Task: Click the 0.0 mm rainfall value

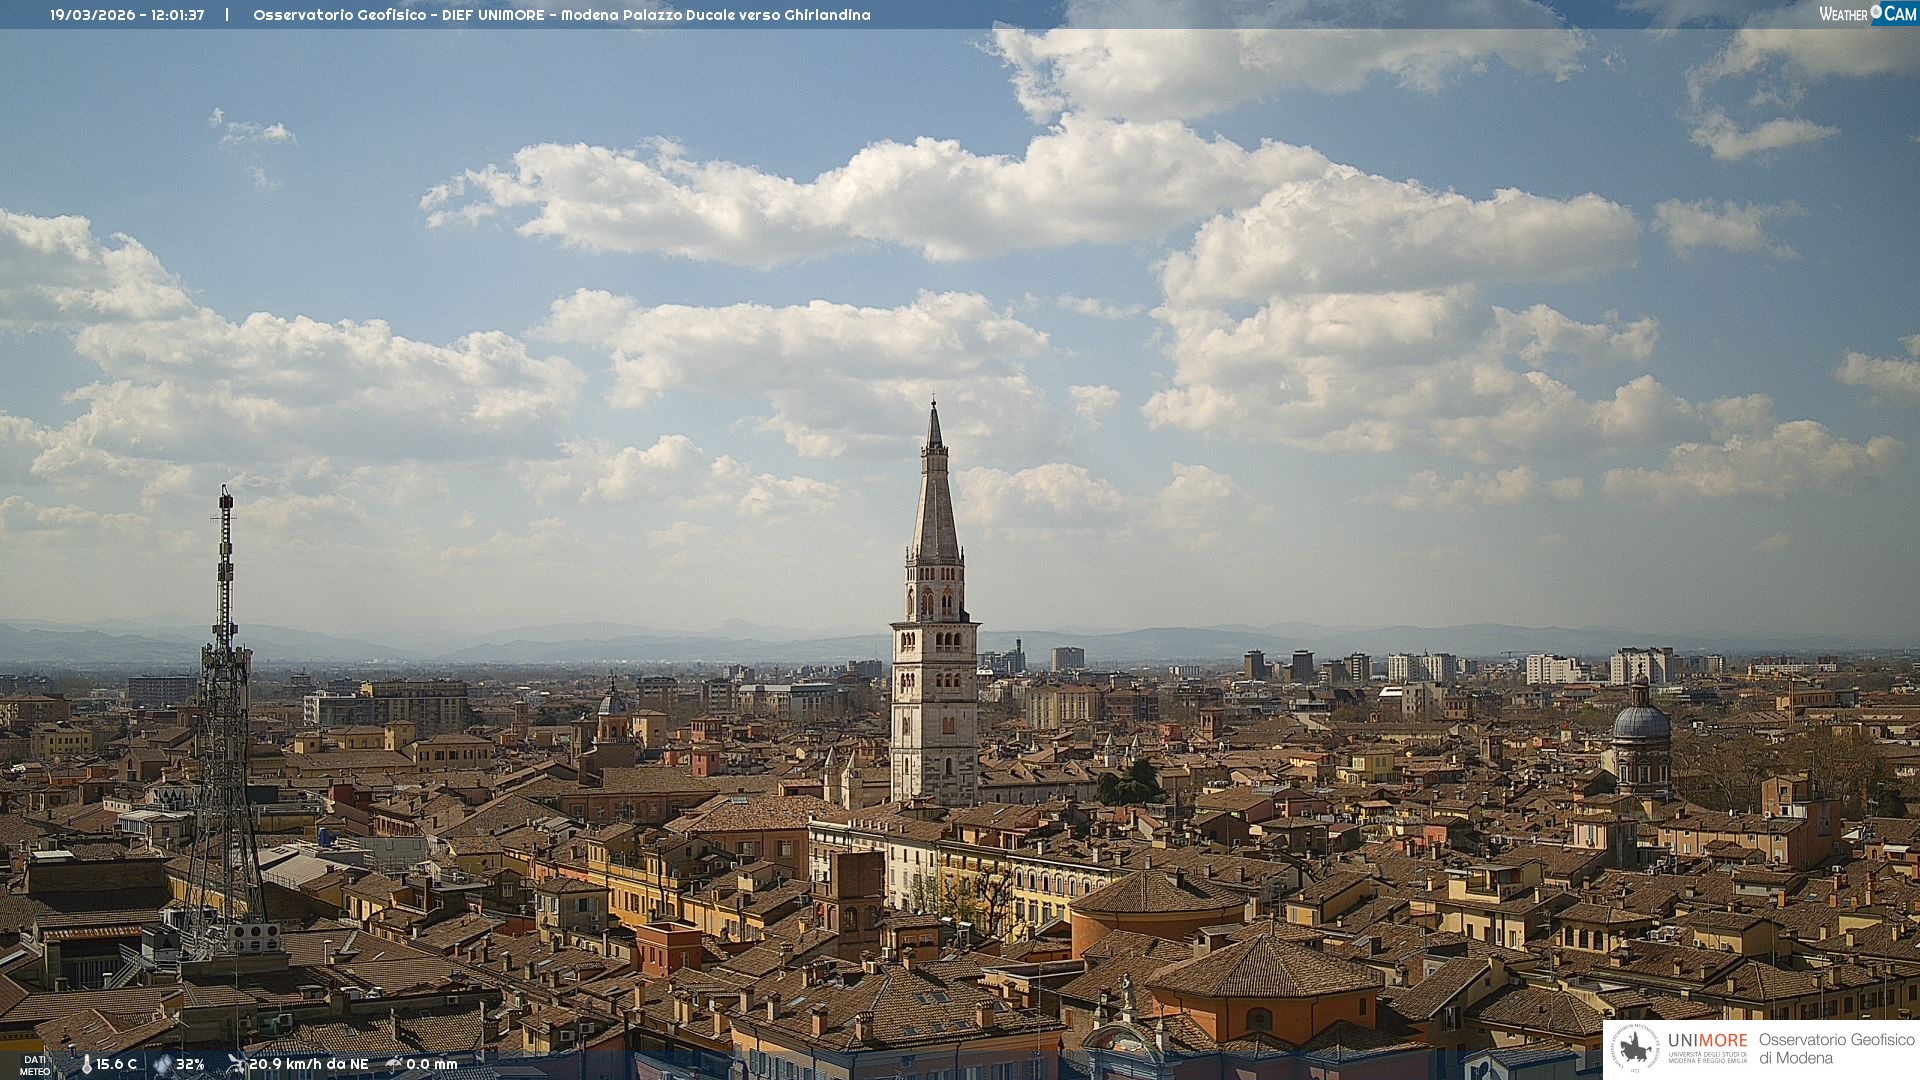Action: 431,1065
